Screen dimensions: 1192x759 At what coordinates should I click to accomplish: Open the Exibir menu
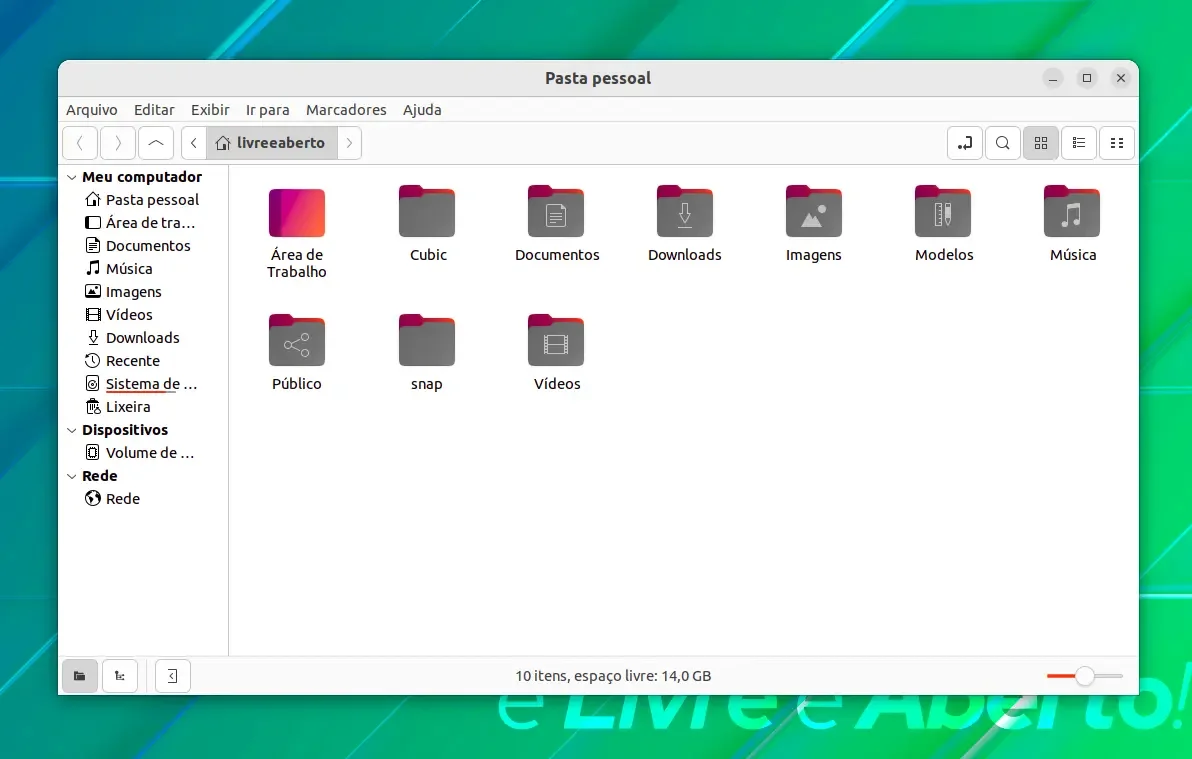(210, 110)
